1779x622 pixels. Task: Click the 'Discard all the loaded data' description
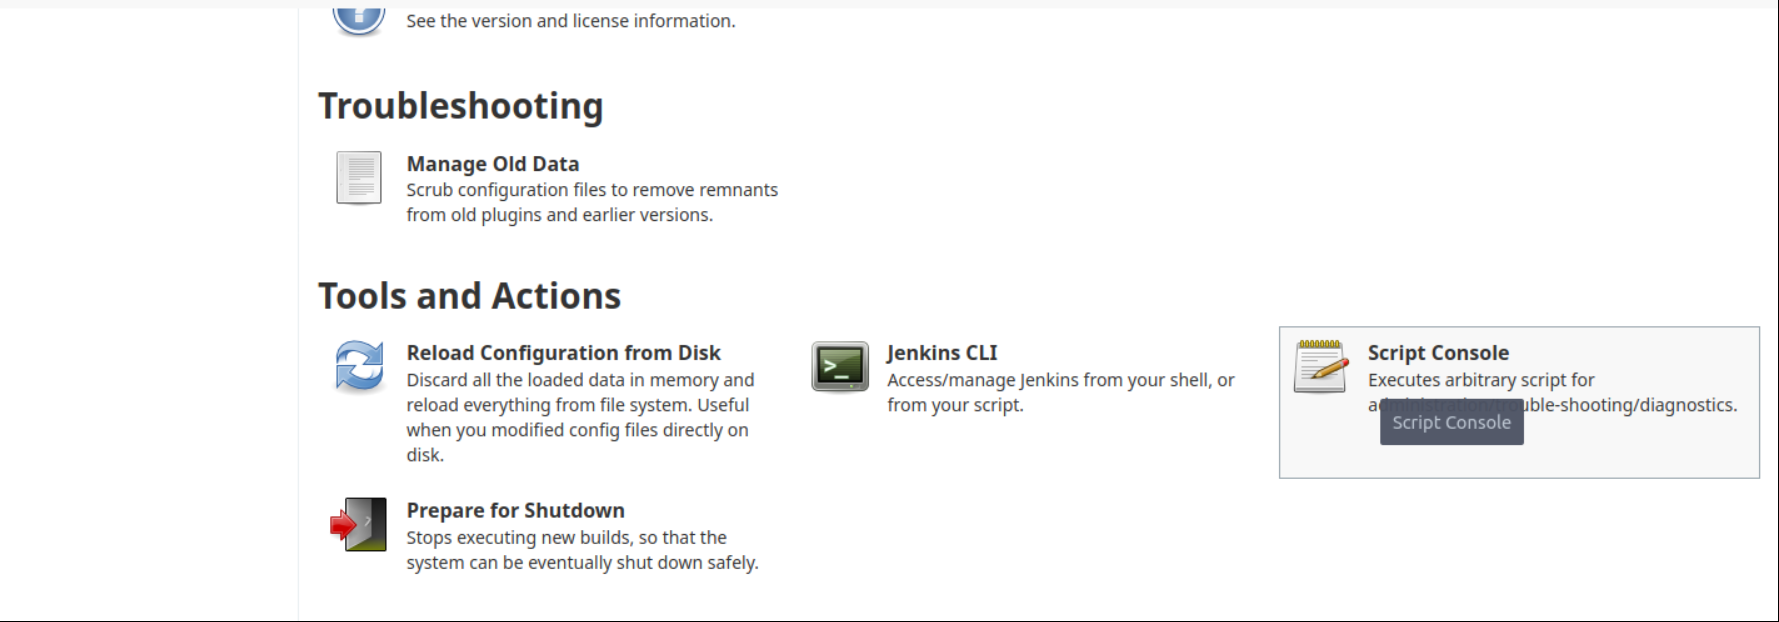tap(580, 417)
